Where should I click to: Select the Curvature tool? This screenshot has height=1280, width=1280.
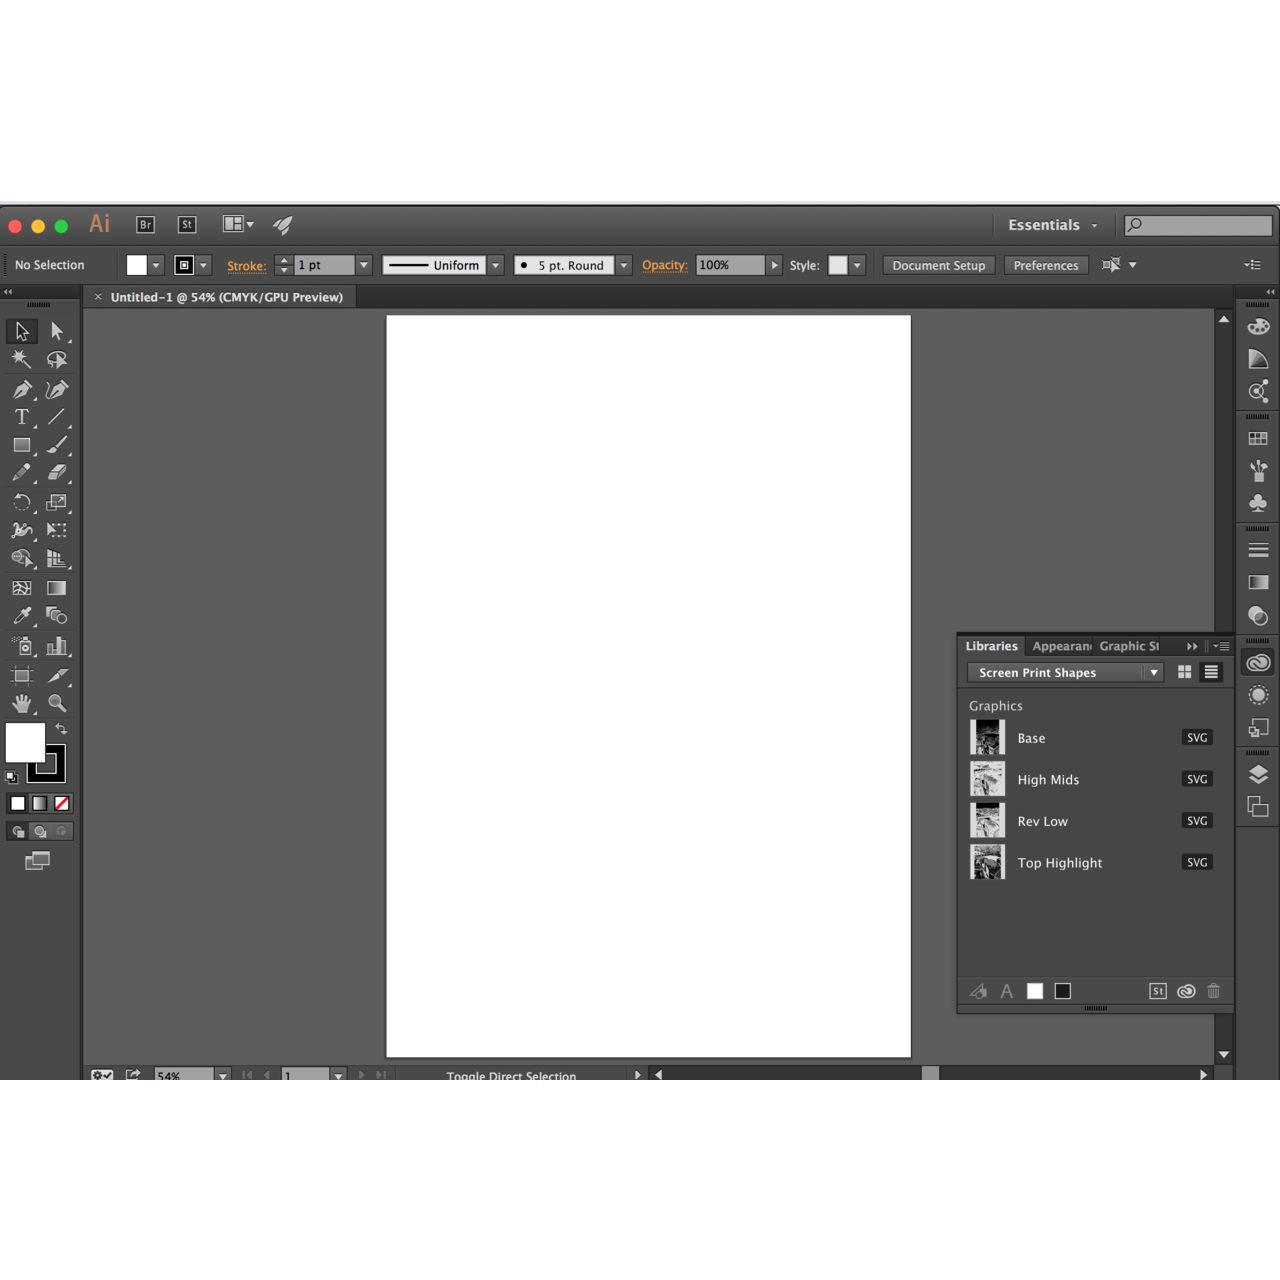pos(57,389)
